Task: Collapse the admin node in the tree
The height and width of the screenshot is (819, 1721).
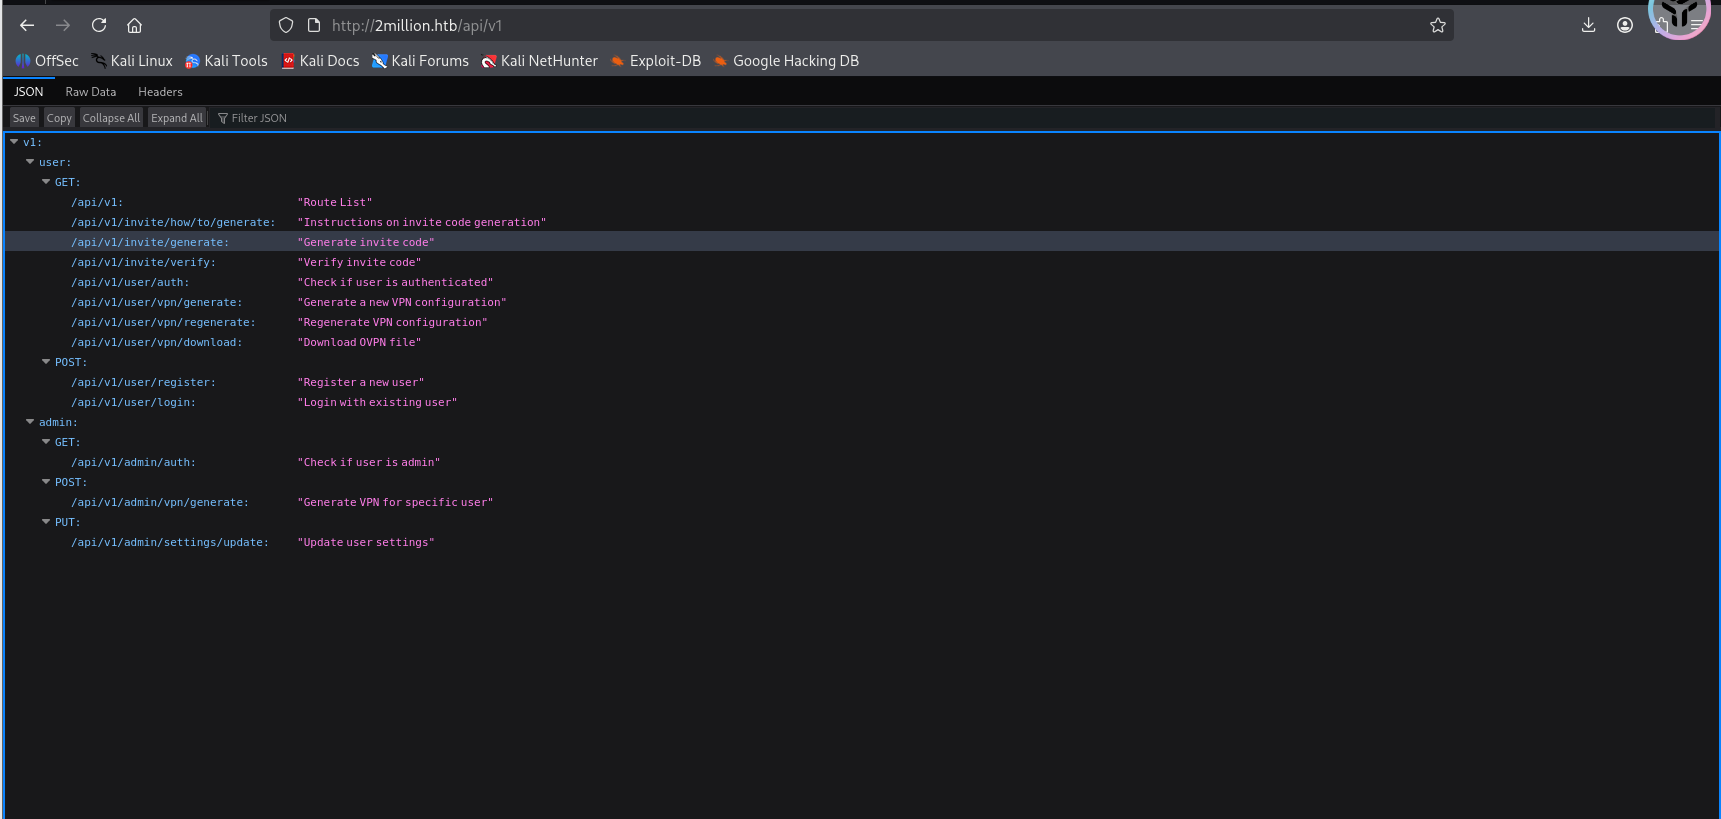Action: 30,422
